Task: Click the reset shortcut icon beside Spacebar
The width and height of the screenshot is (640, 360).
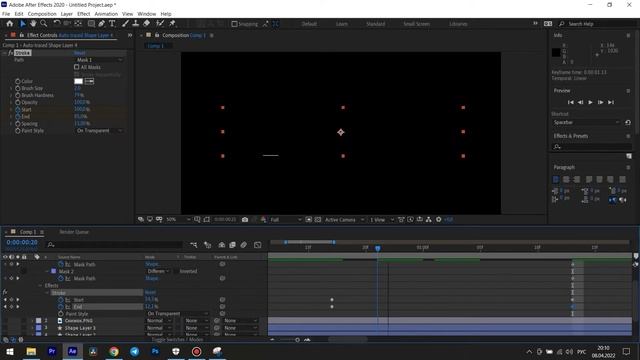Action: [x=628, y=122]
